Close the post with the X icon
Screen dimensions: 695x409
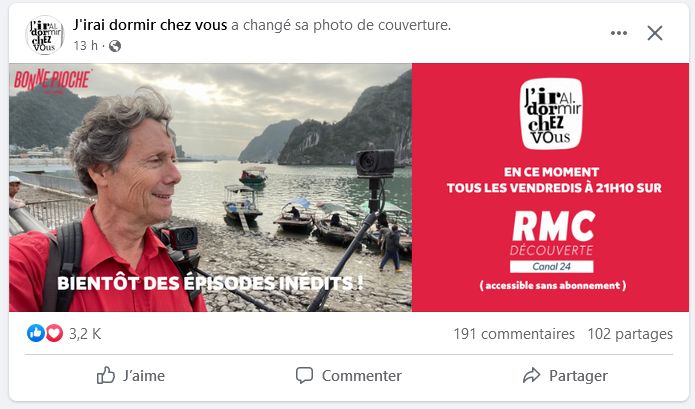point(655,33)
